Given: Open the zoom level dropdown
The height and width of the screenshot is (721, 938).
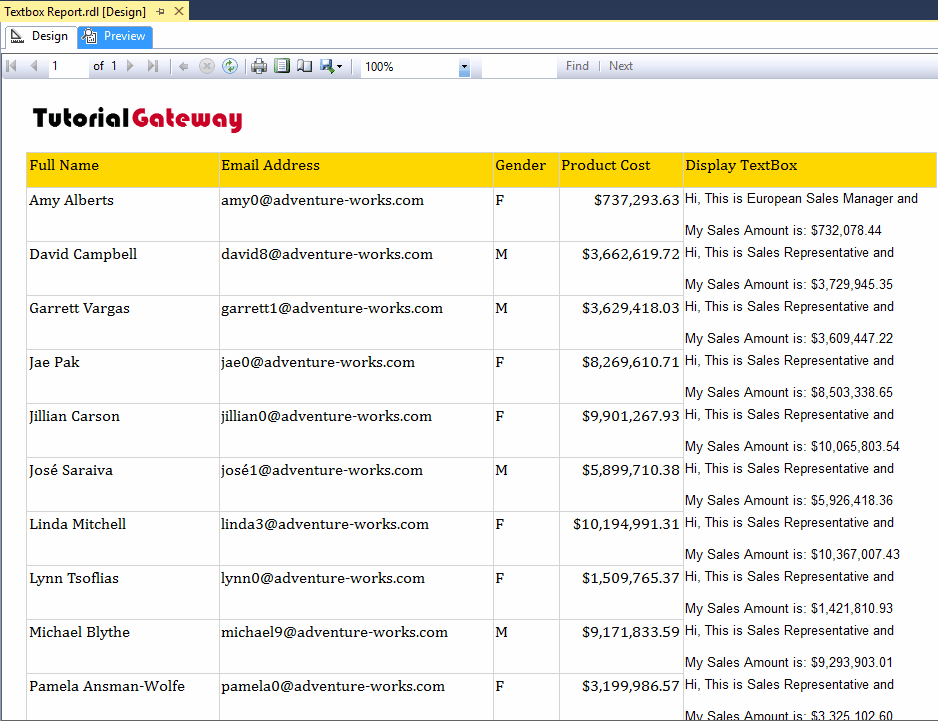Looking at the screenshot, I should pos(464,67).
